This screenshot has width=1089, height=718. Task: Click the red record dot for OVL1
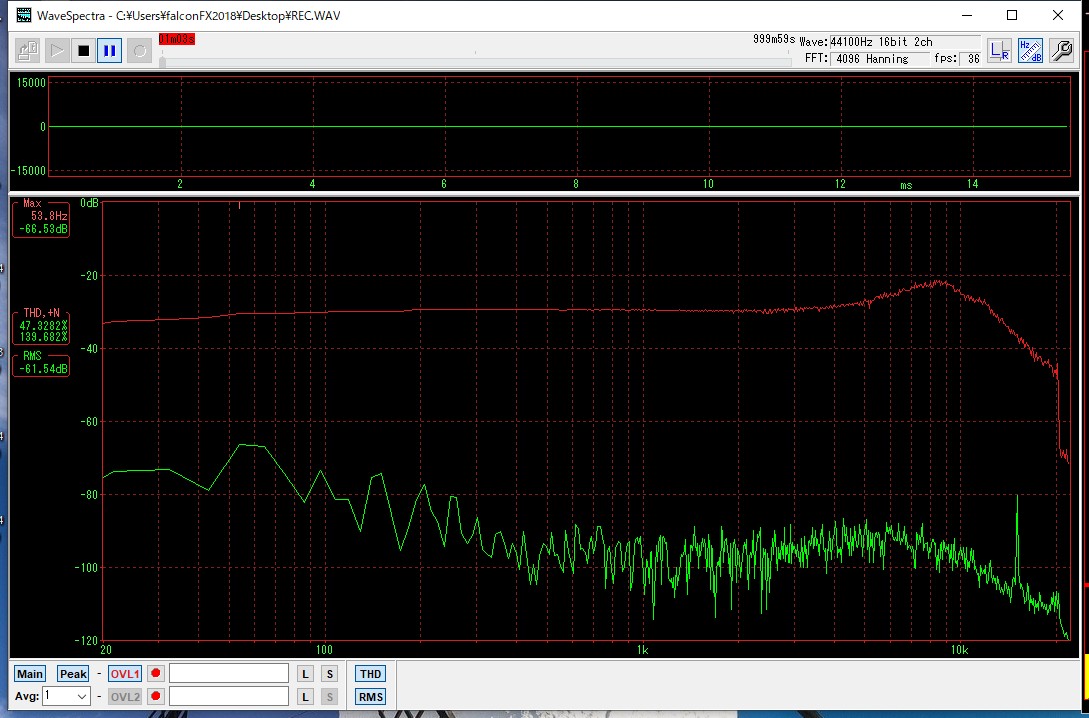pyautogui.click(x=156, y=674)
